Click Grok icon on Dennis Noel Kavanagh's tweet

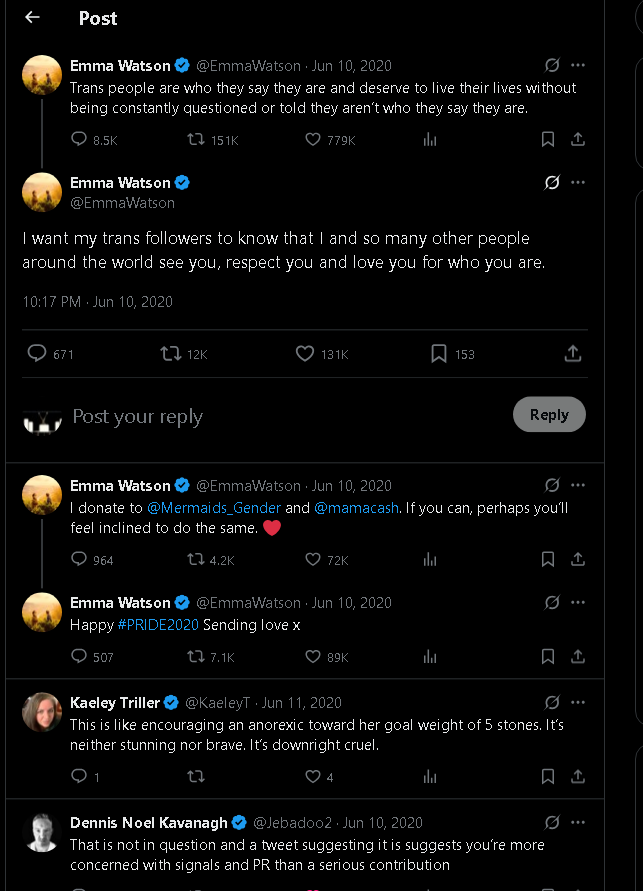click(x=552, y=823)
